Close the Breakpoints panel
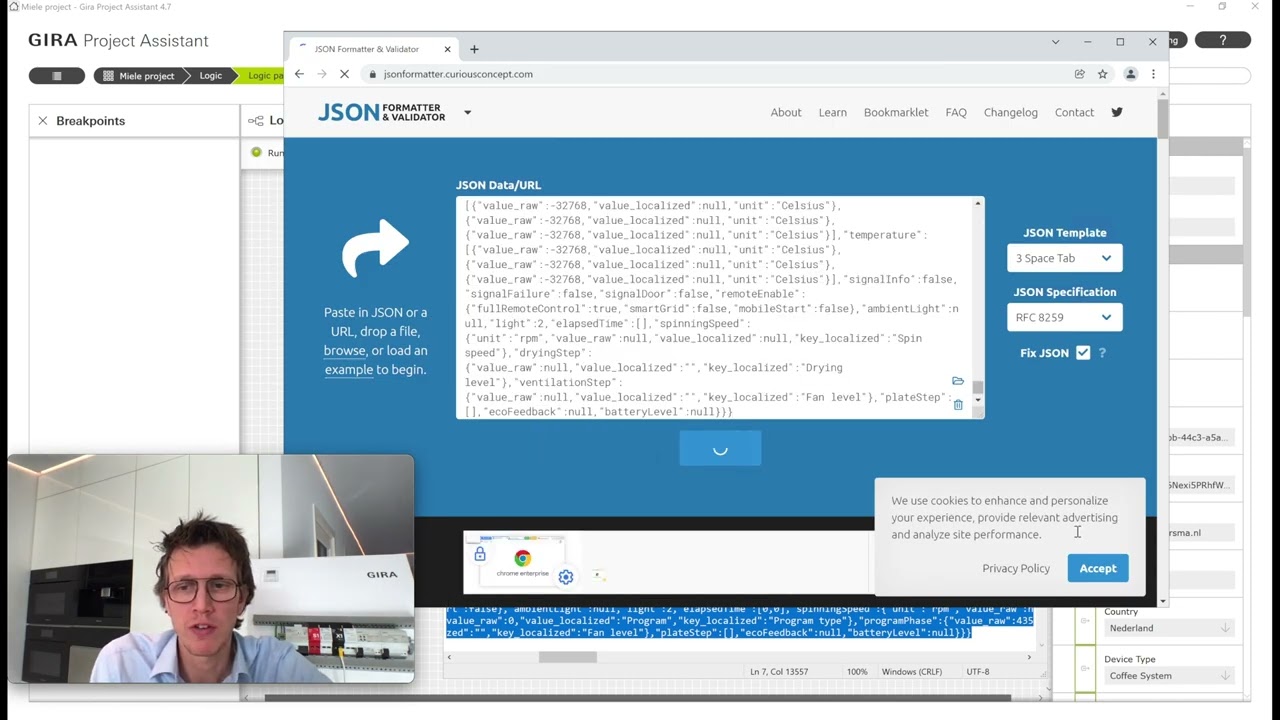This screenshot has height=720, width=1280. [x=42, y=121]
